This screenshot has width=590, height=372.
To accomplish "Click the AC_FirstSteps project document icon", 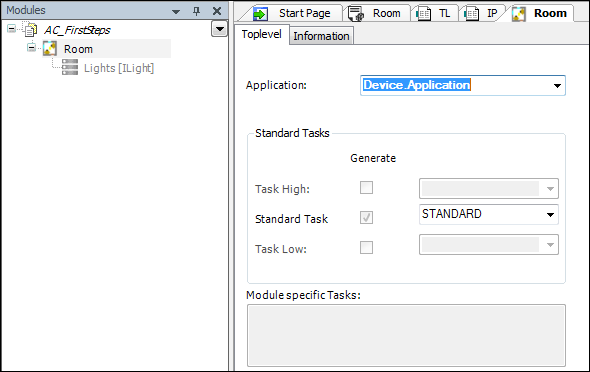I will coord(30,29).
